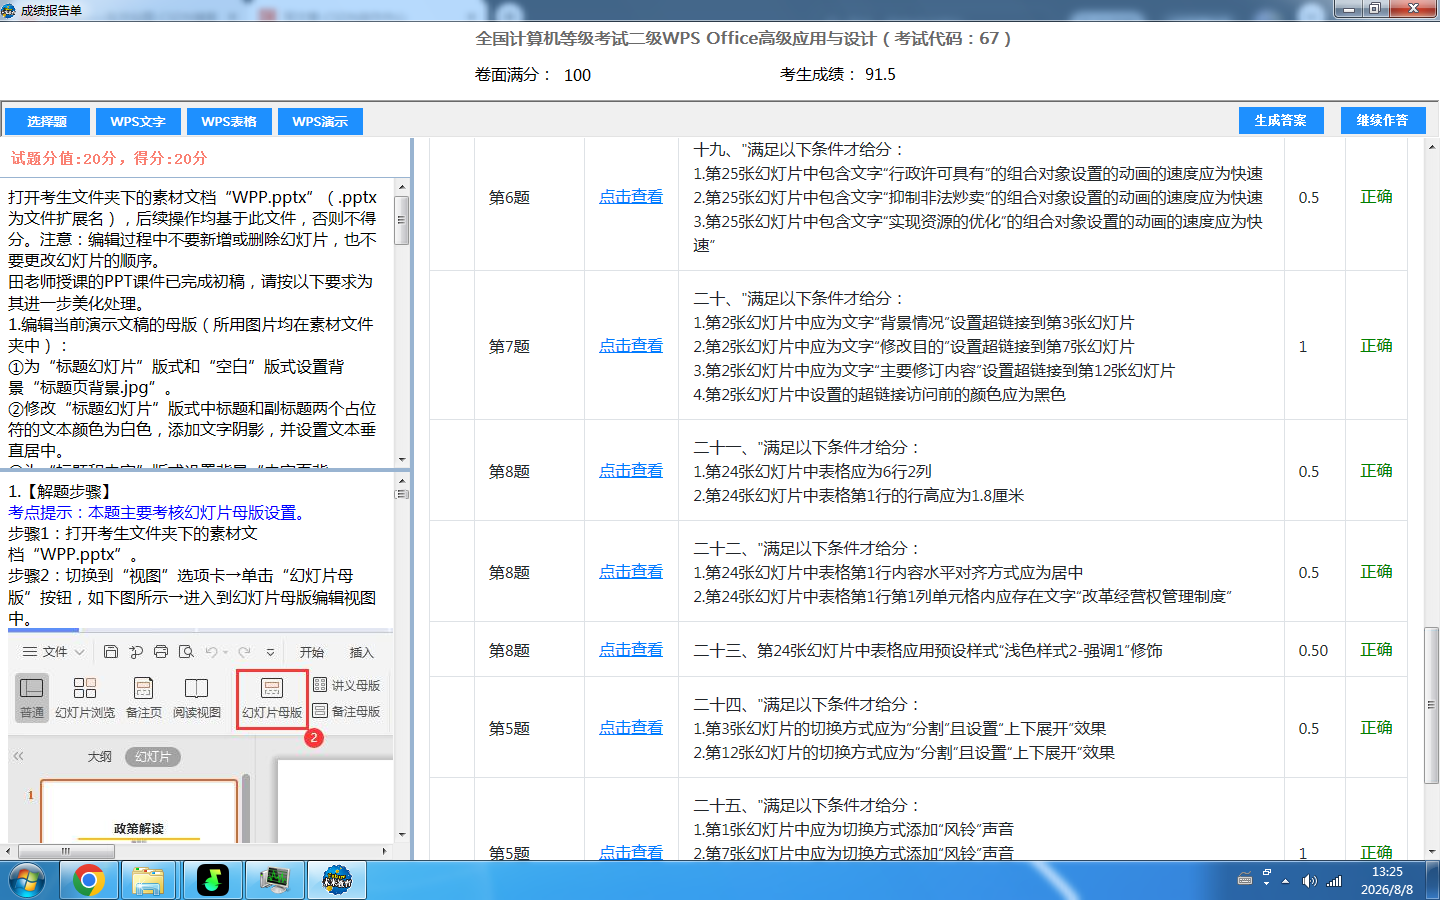Image resolution: width=1440 pixels, height=900 pixels.
Task: Open 点击查看 link for 第6题
Action: pyautogui.click(x=631, y=197)
